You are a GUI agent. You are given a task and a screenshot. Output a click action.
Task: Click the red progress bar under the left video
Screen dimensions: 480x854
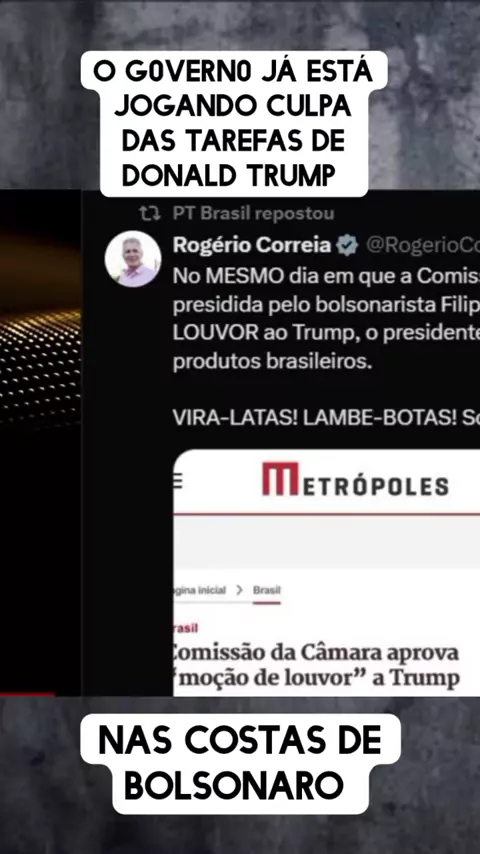click(27, 694)
